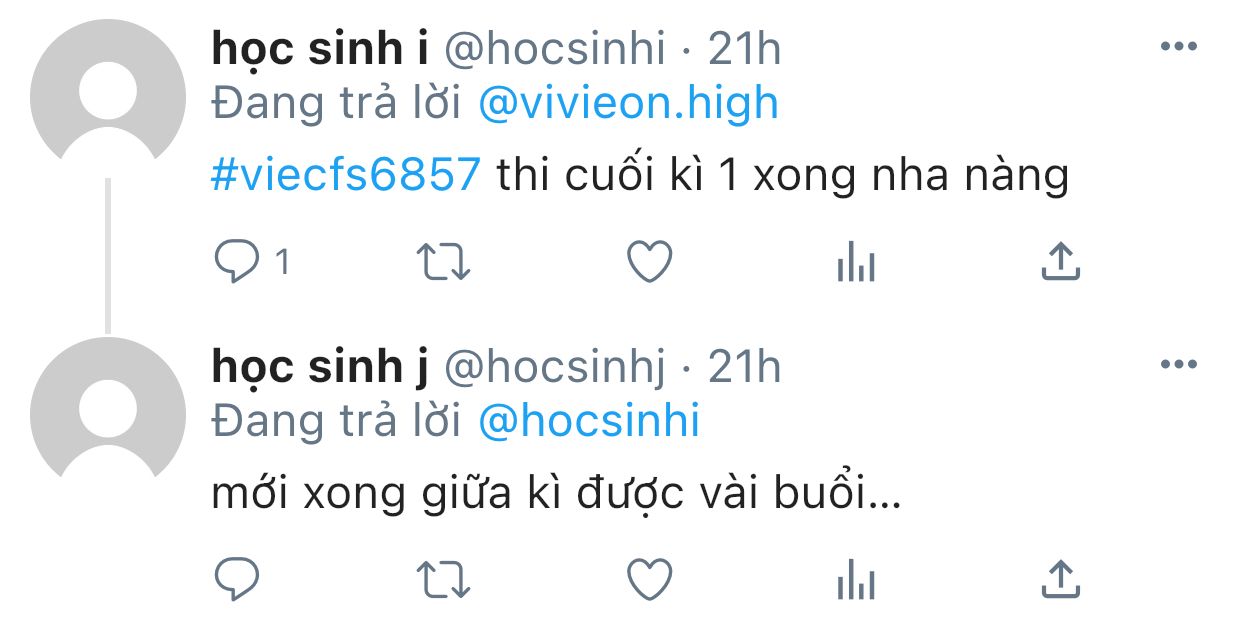Share học sinh i's tweet
1242x623 pixels.
pyautogui.click(x=1060, y=261)
